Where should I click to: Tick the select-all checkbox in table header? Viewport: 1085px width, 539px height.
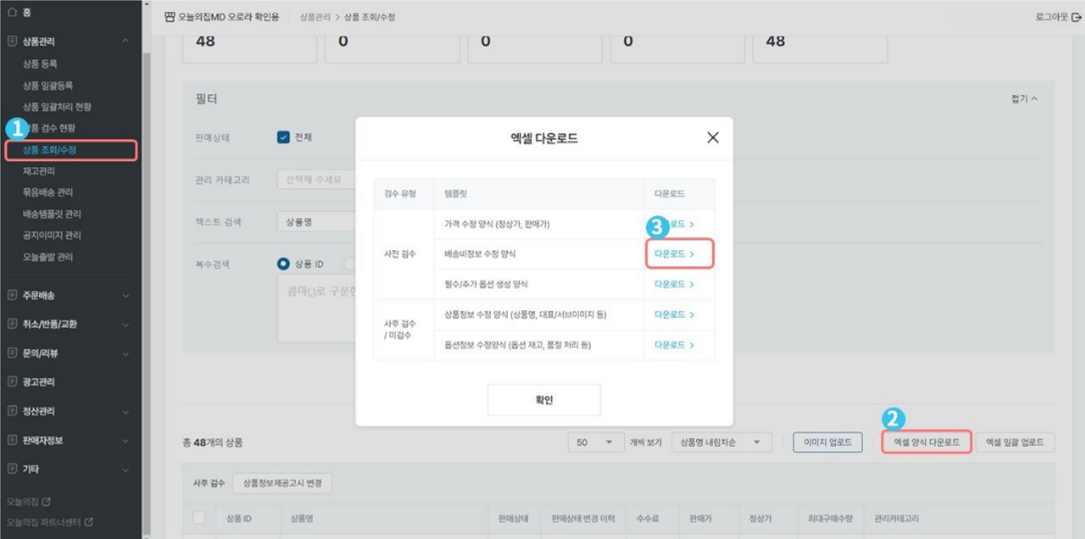(199, 518)
